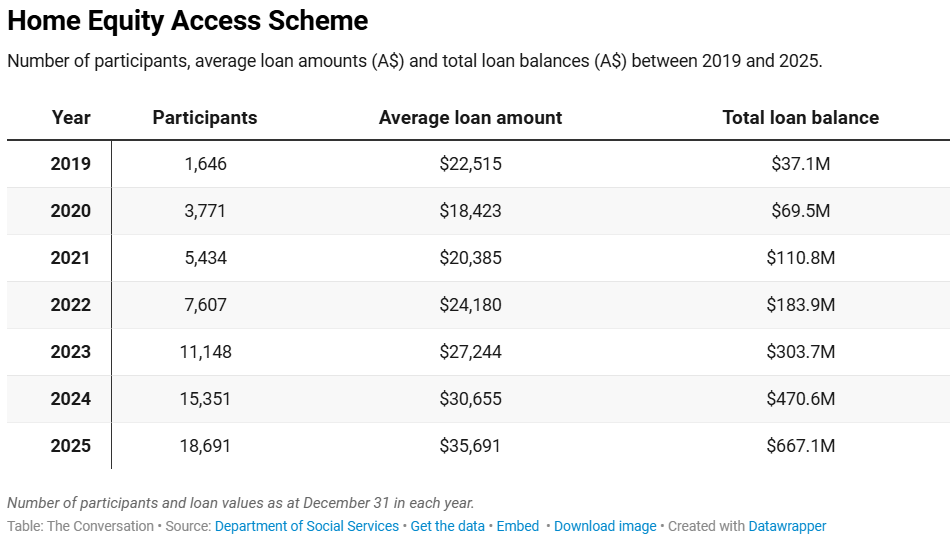
Task: Open the Datawrapper link
Action: click(x=787, y=526)
